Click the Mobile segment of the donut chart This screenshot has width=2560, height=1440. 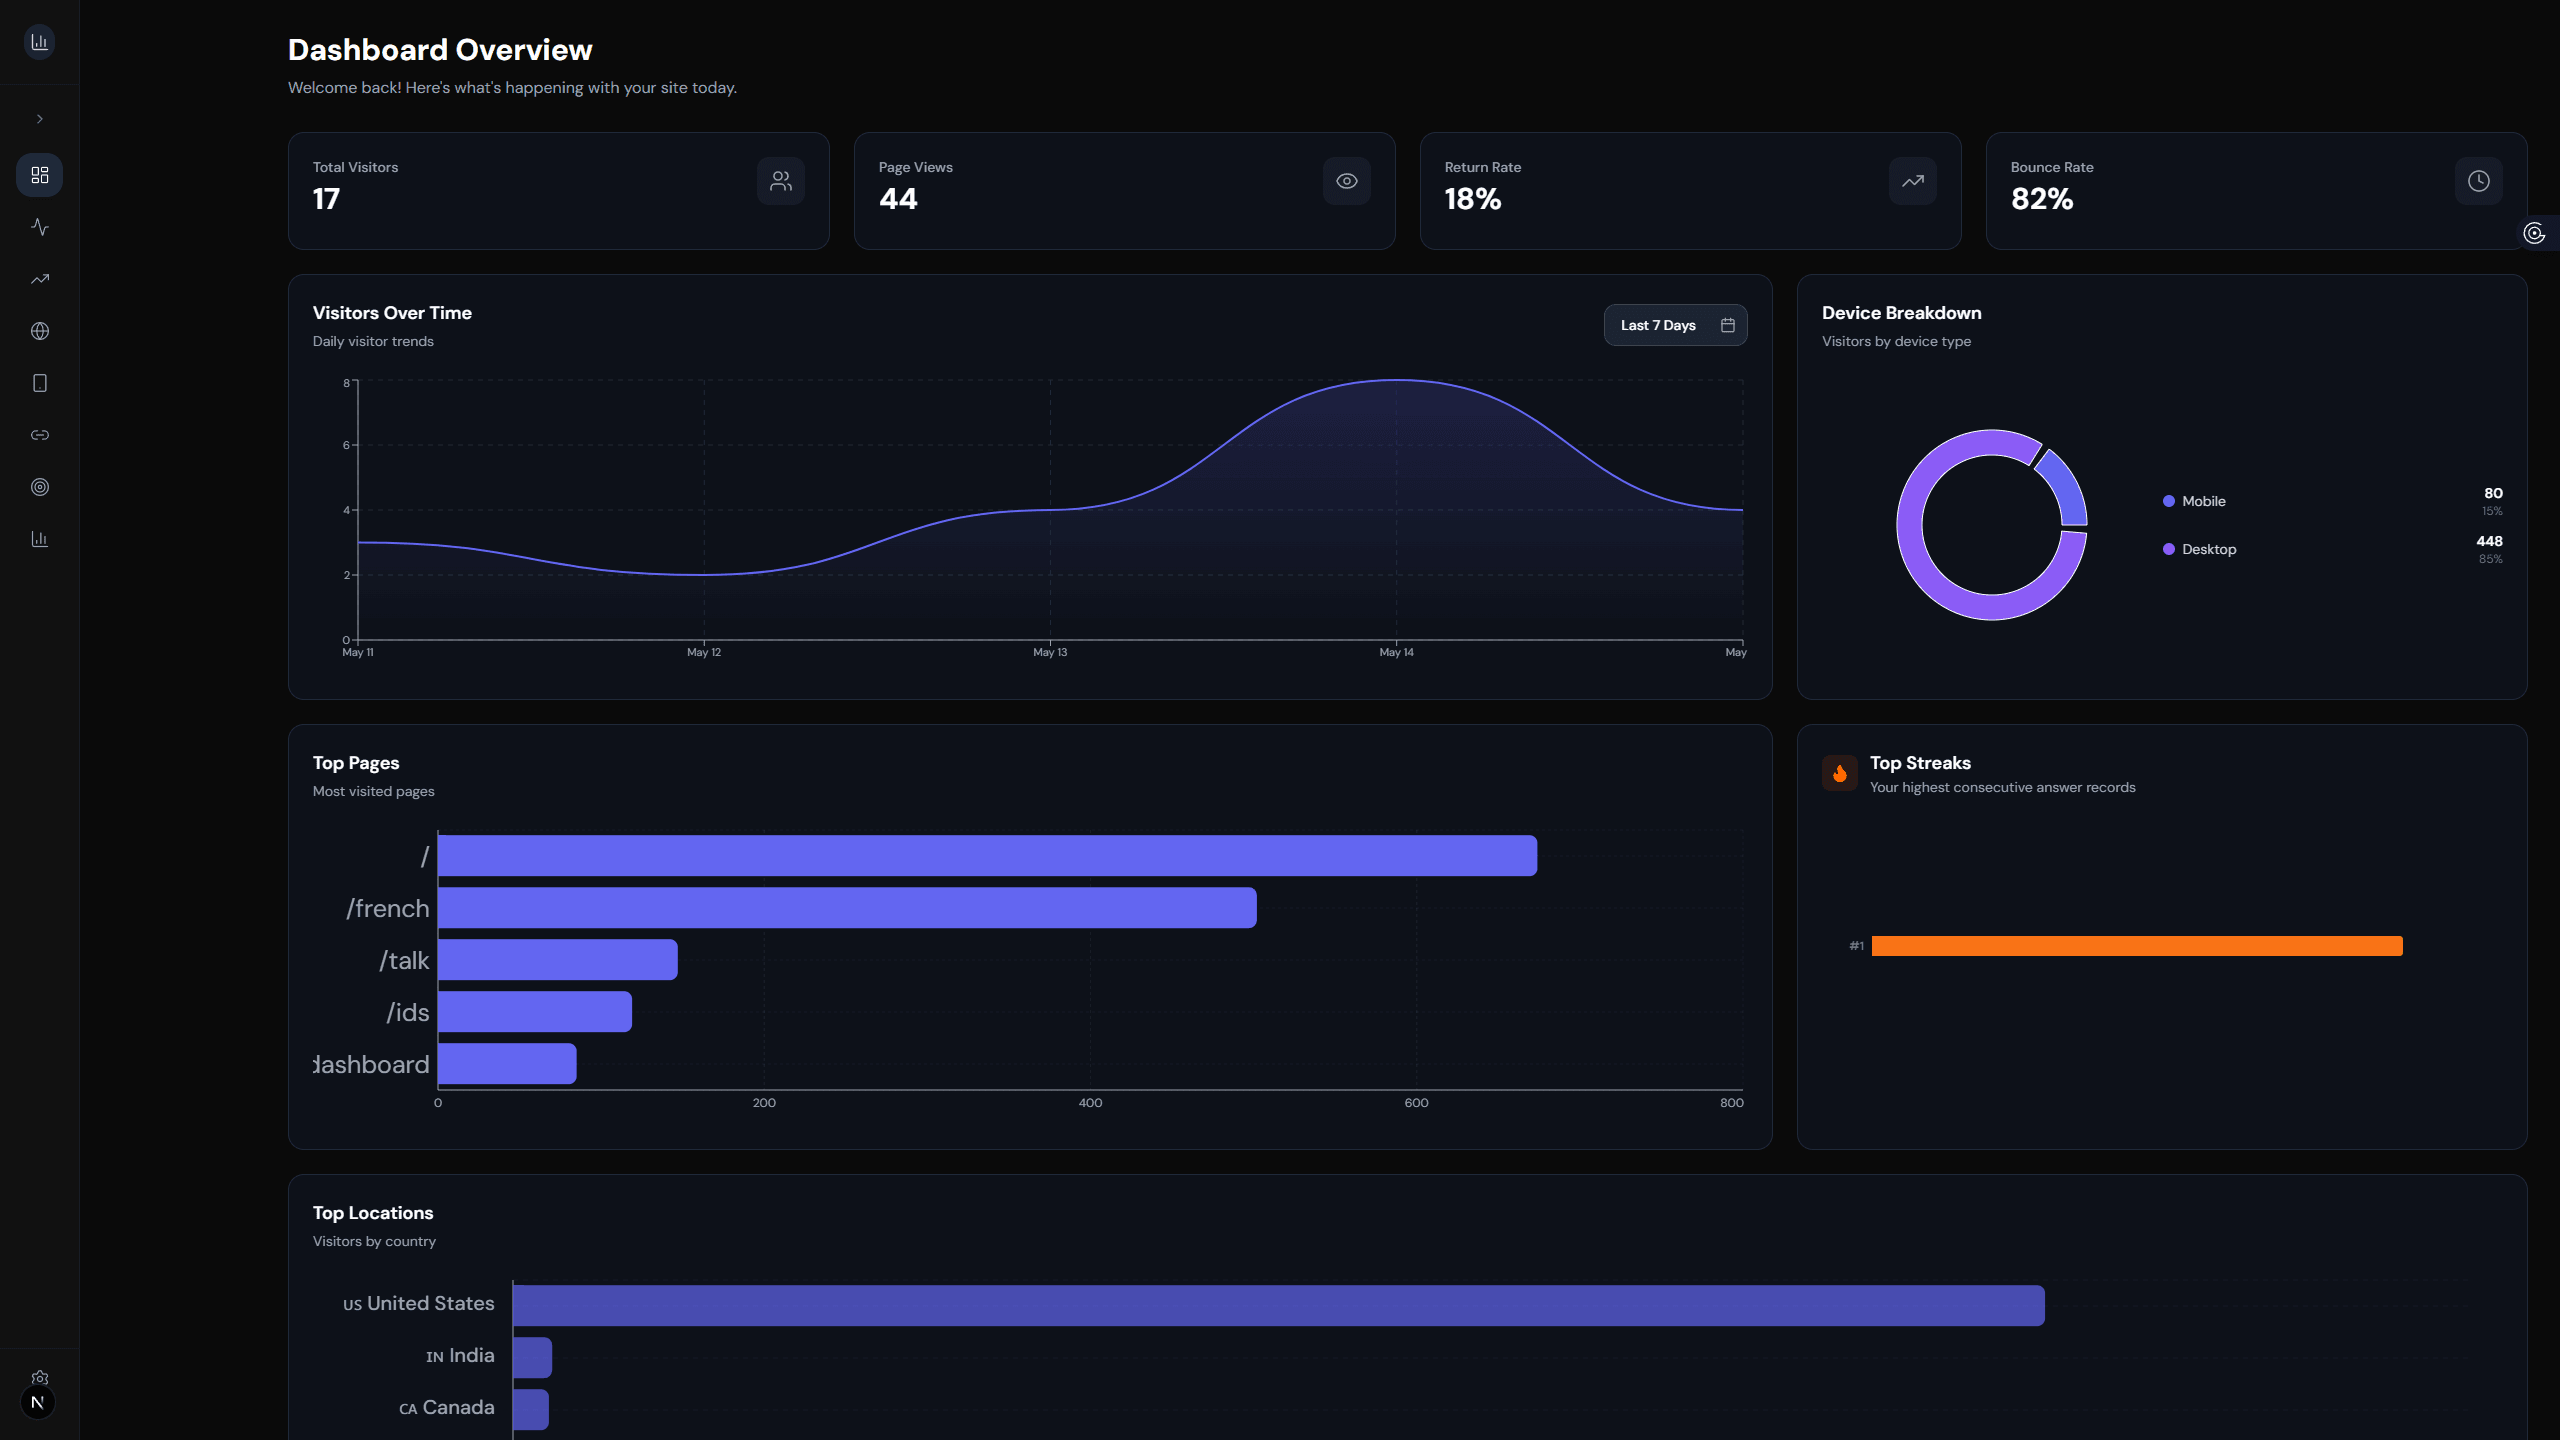pyautogui.click(x=2066, y=485)
